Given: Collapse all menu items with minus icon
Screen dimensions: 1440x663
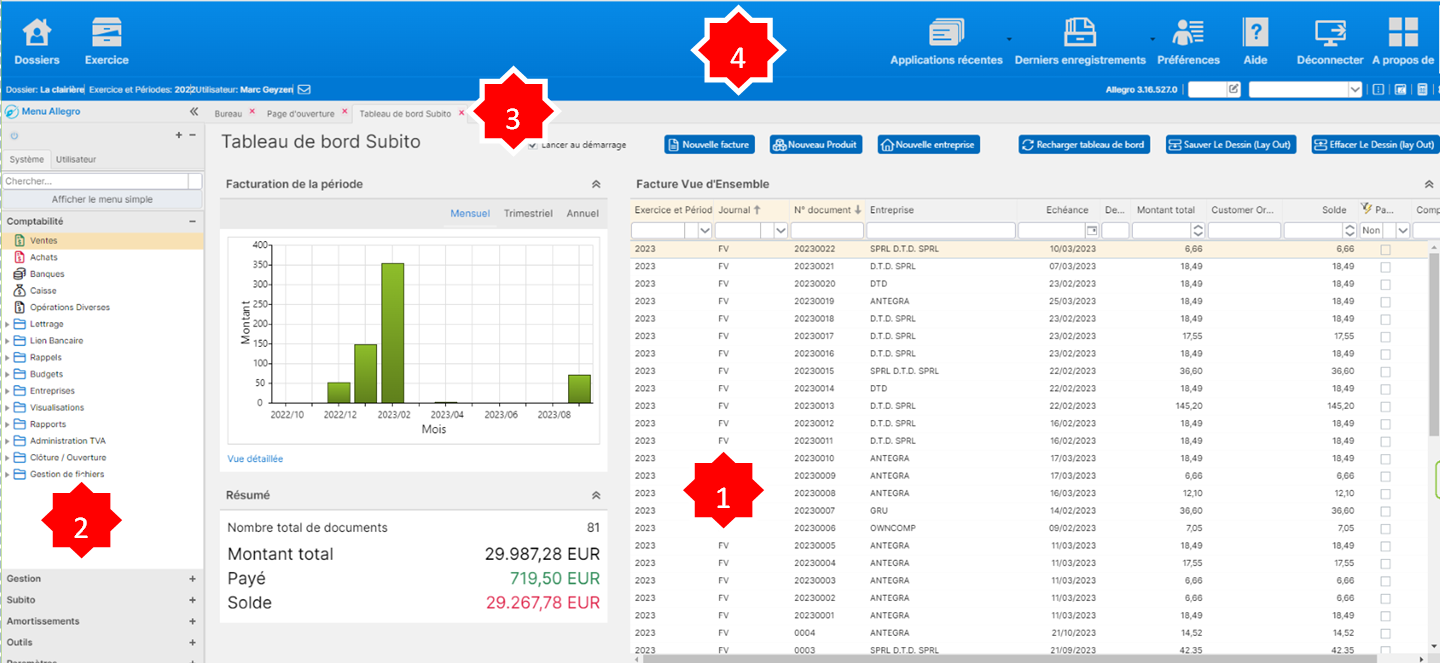Looking at the screenshot, I should pos(192,135).
